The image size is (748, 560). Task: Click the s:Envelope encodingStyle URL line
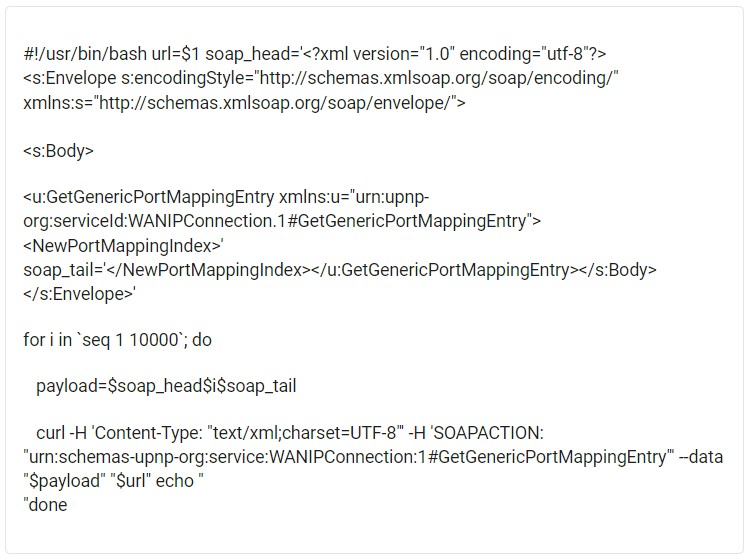(x=321, y=78)
